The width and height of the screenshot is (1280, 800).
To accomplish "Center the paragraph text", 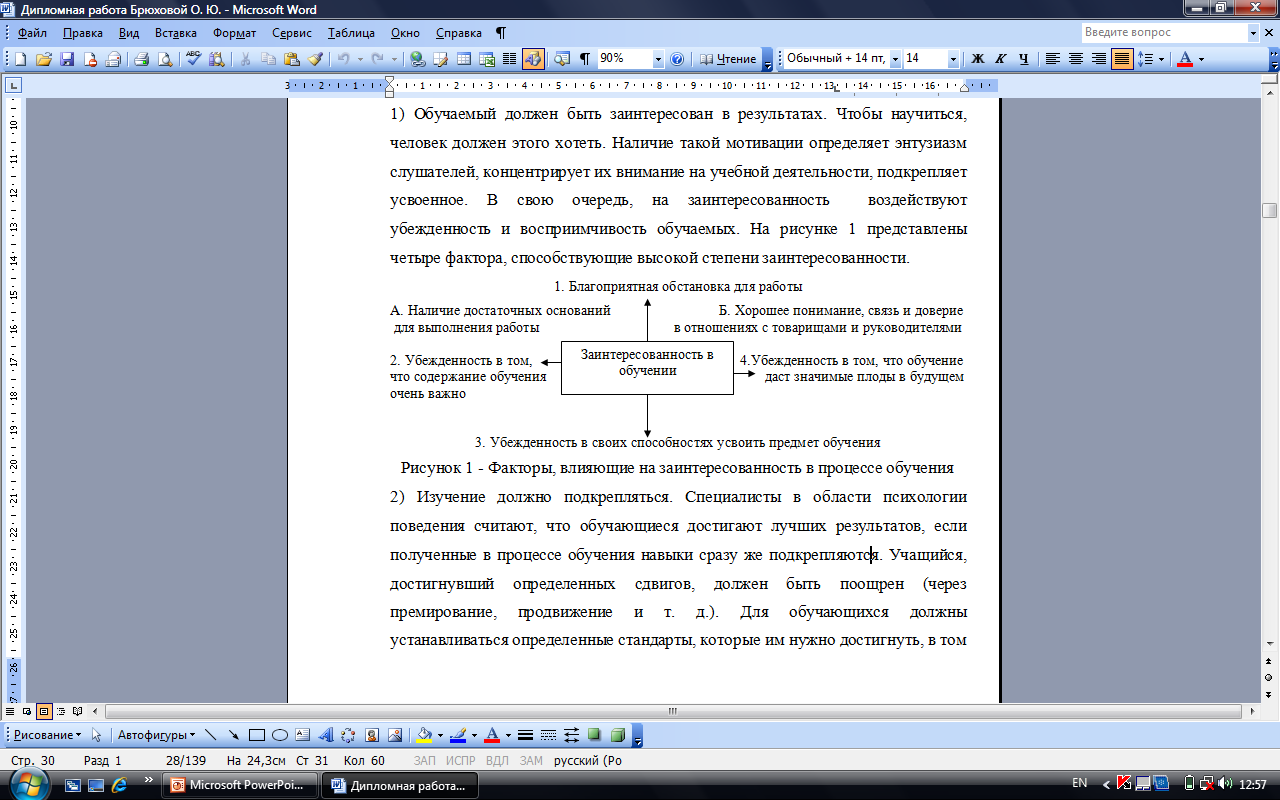I will coord(1076,59).
